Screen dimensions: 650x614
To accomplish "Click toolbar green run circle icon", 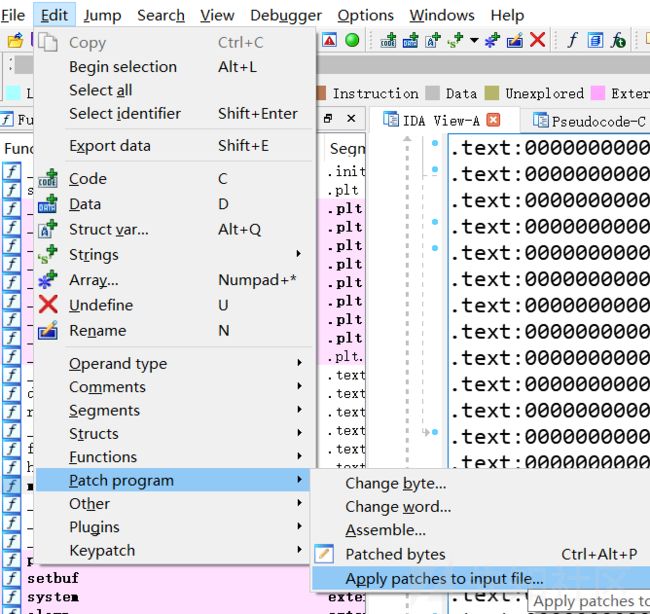I will coord(352,40).
